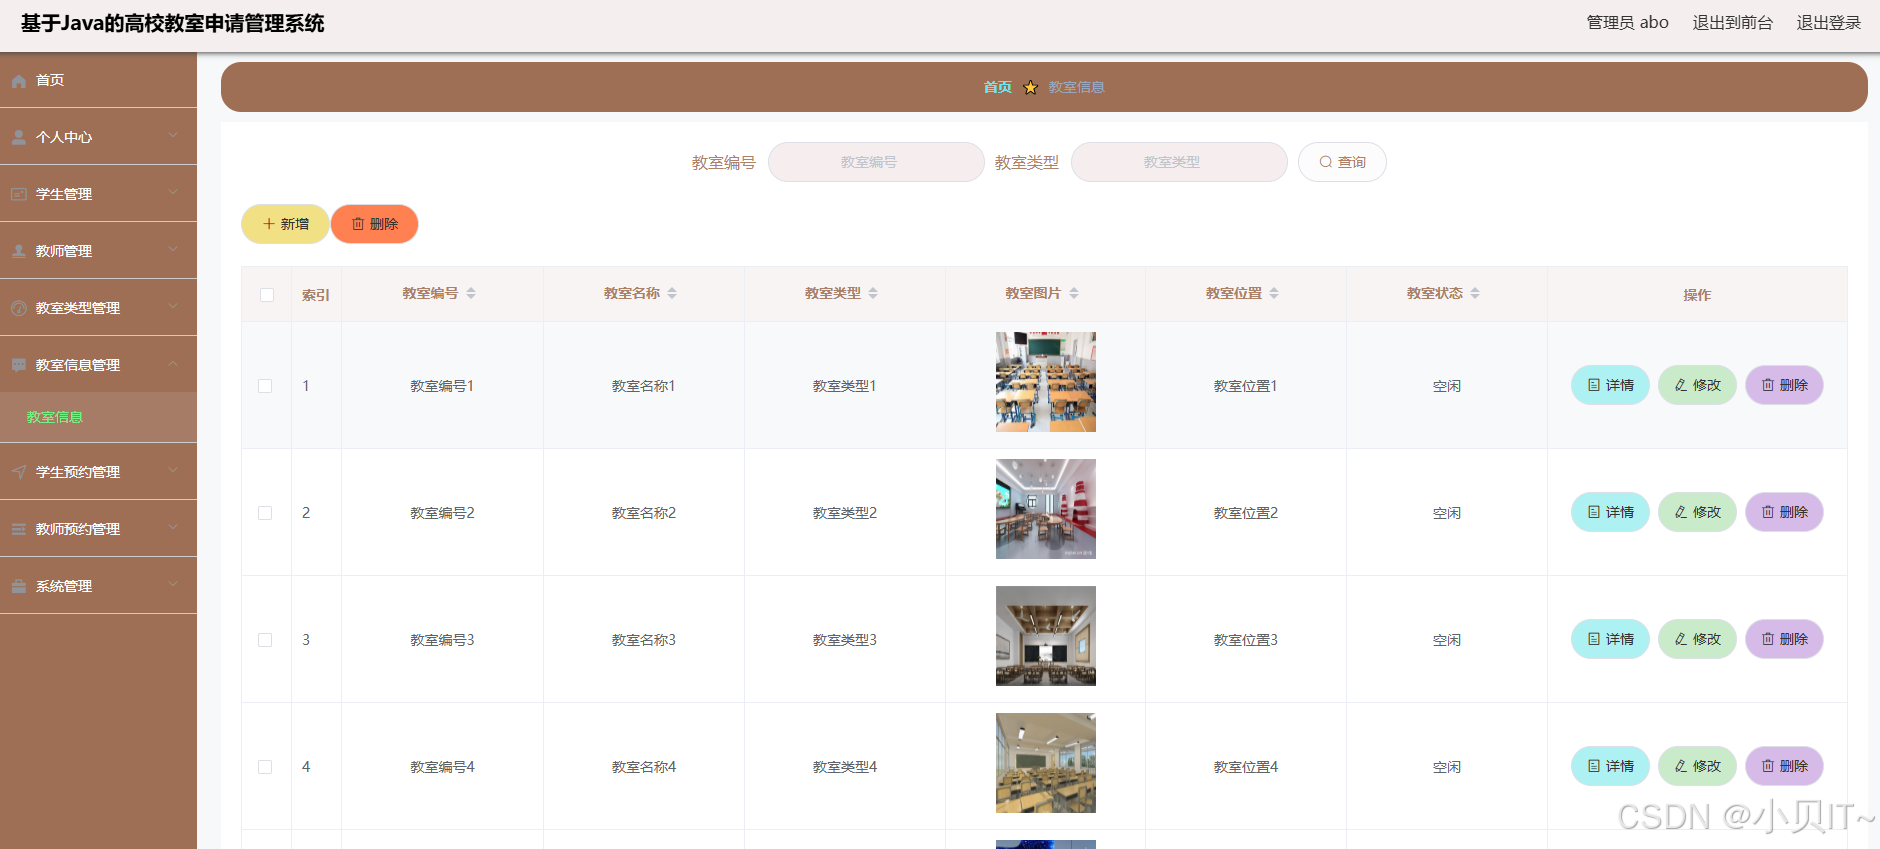Click 管理员 abo in the top bar
The width and height of the screenshot is (1880, 849).
click(x=1627, y=23)
